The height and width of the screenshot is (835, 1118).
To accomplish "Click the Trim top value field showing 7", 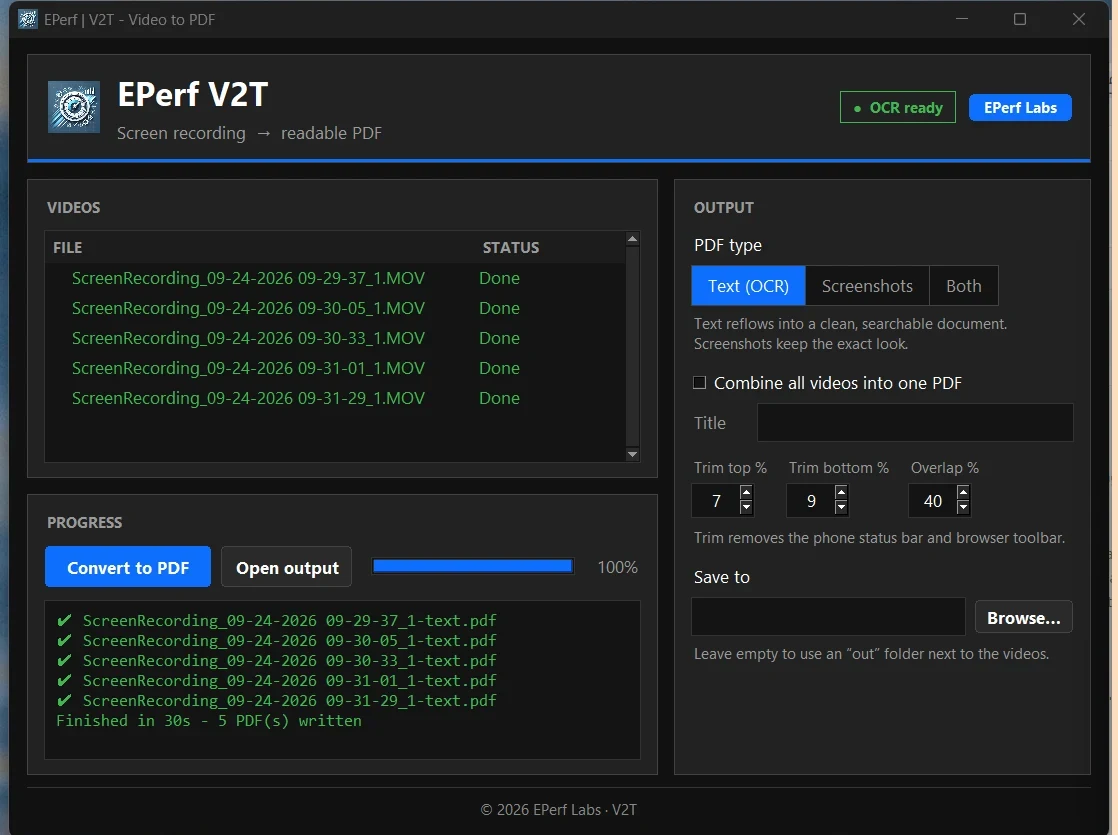I will click(x=715, y=501).
